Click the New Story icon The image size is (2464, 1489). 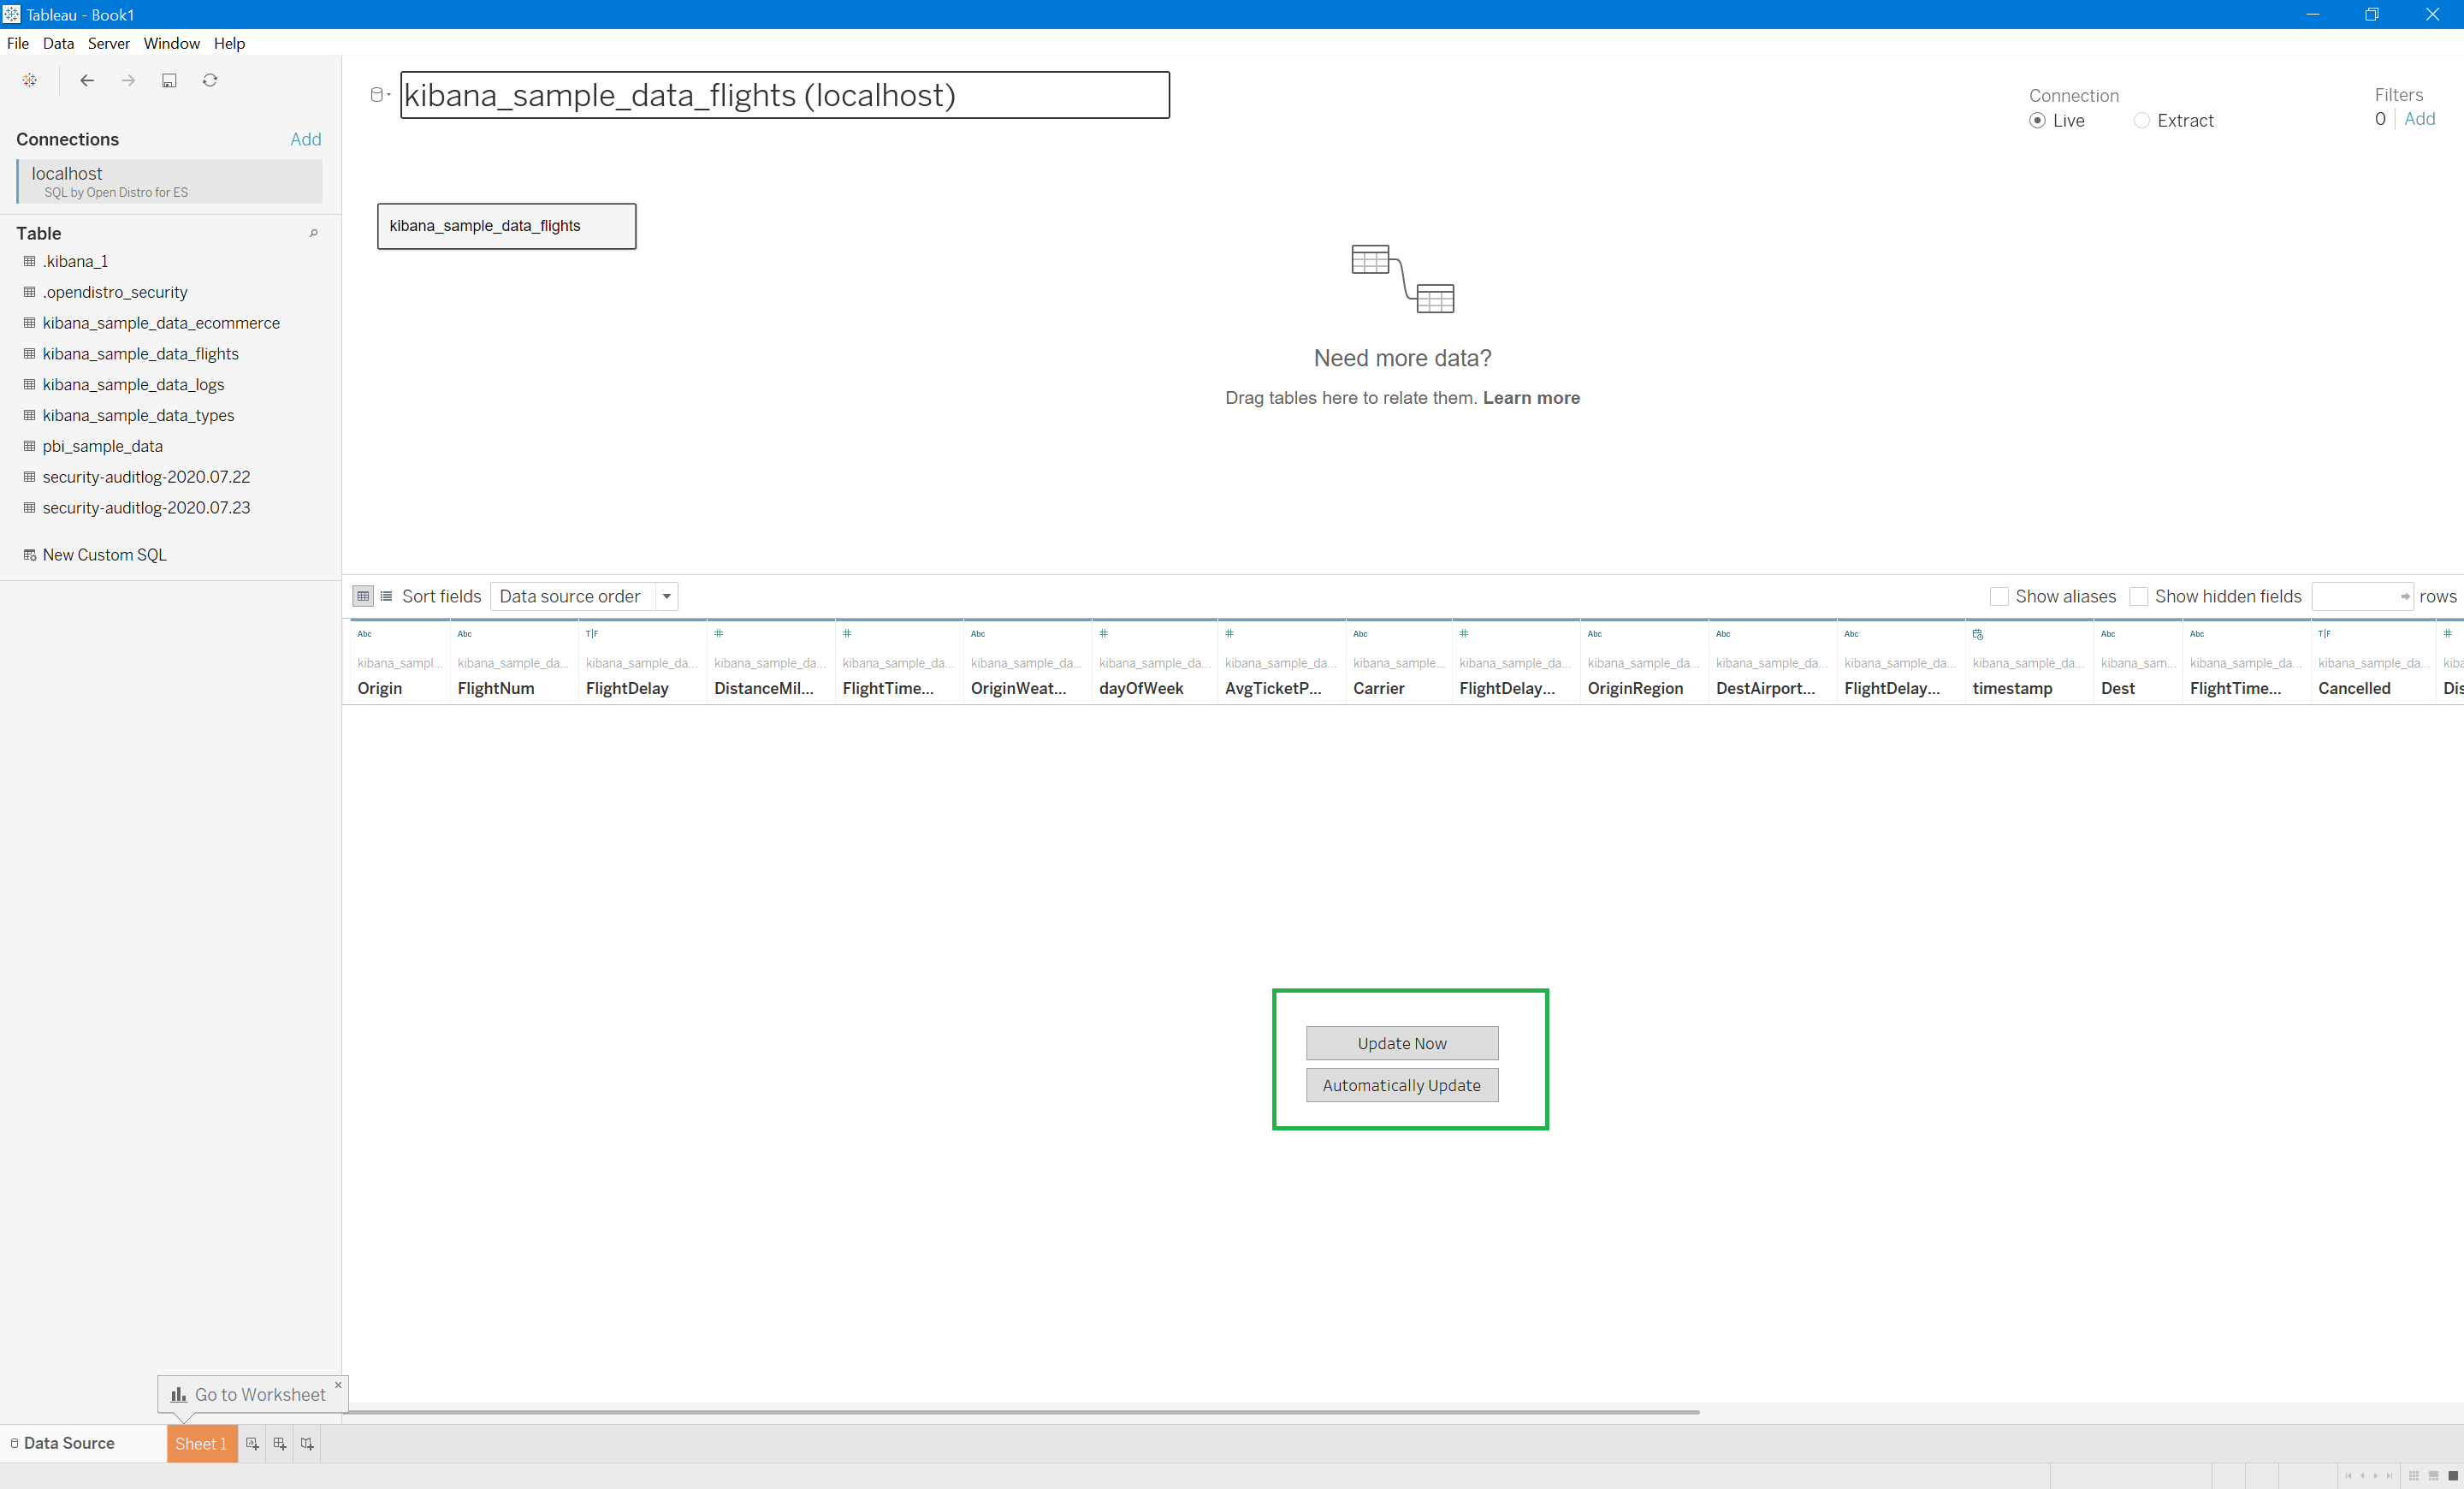point(307,1443)
